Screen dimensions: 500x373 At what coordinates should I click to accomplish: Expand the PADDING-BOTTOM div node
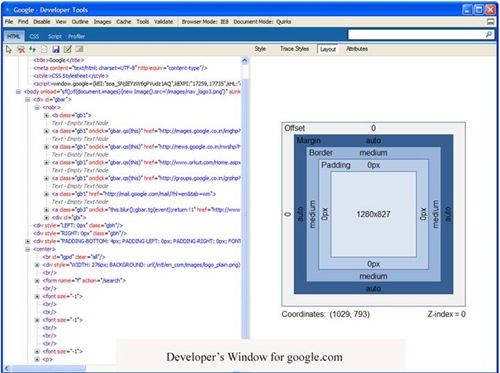click(x=28, y=241)
